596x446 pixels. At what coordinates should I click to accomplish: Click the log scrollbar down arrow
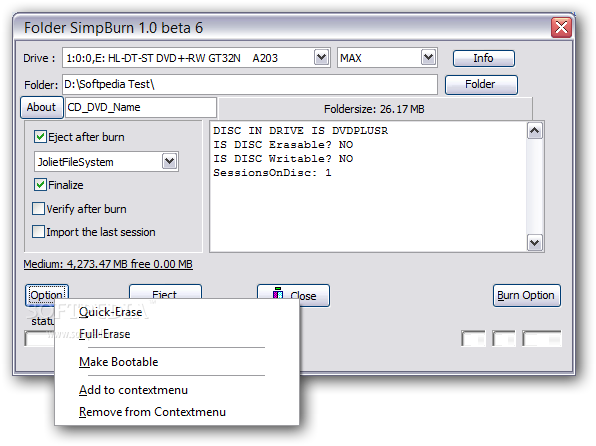coord(535,243)
